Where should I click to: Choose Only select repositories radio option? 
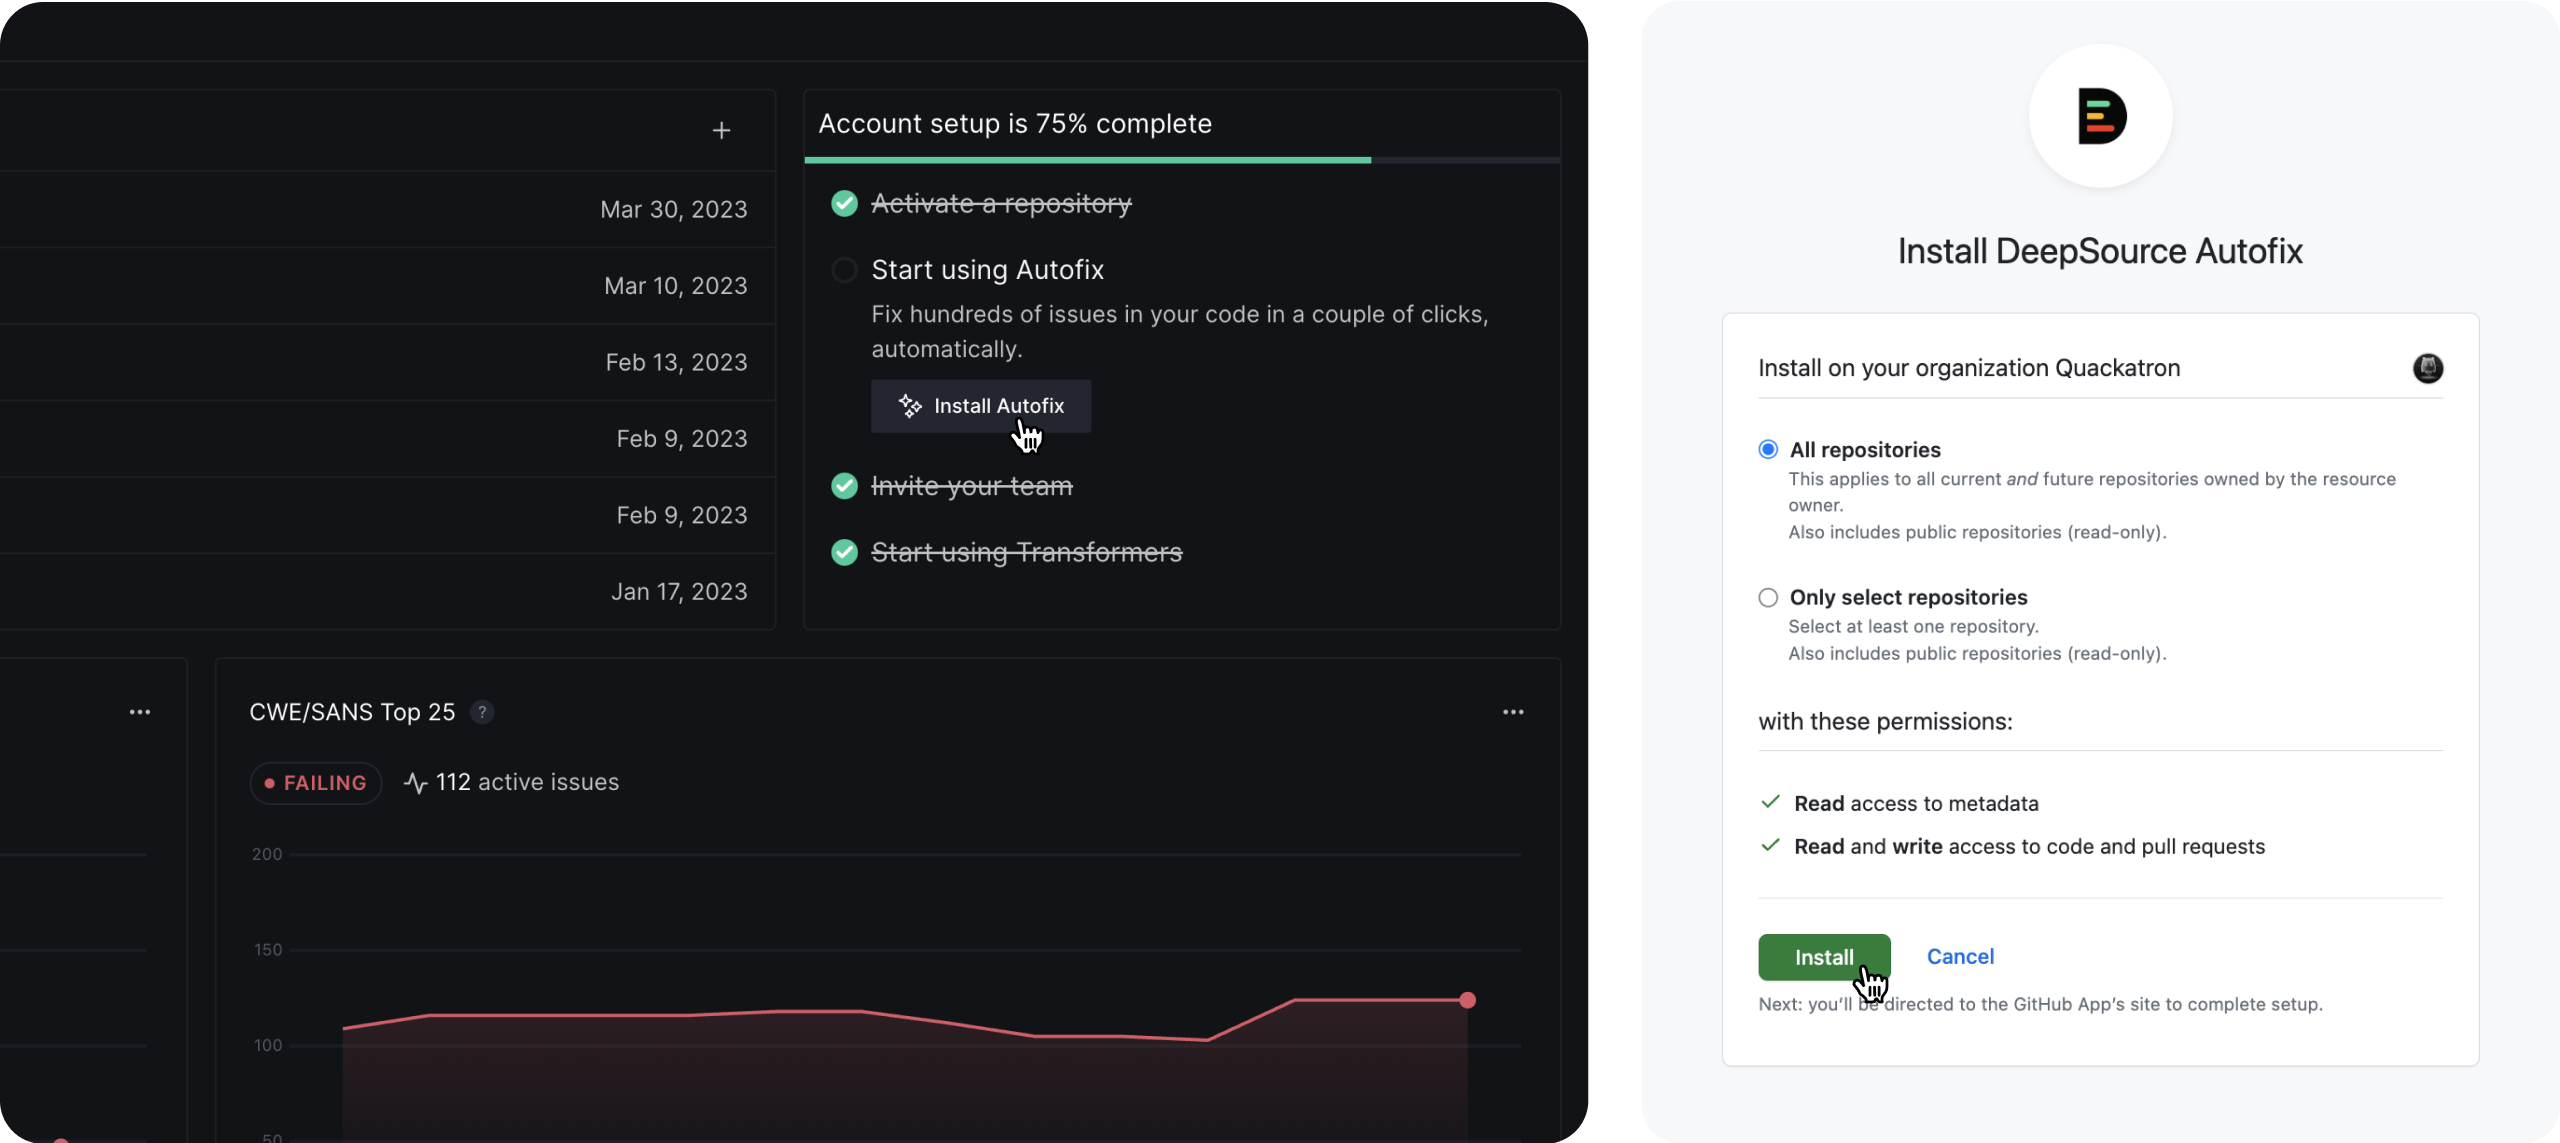[x=1768, y=598]
